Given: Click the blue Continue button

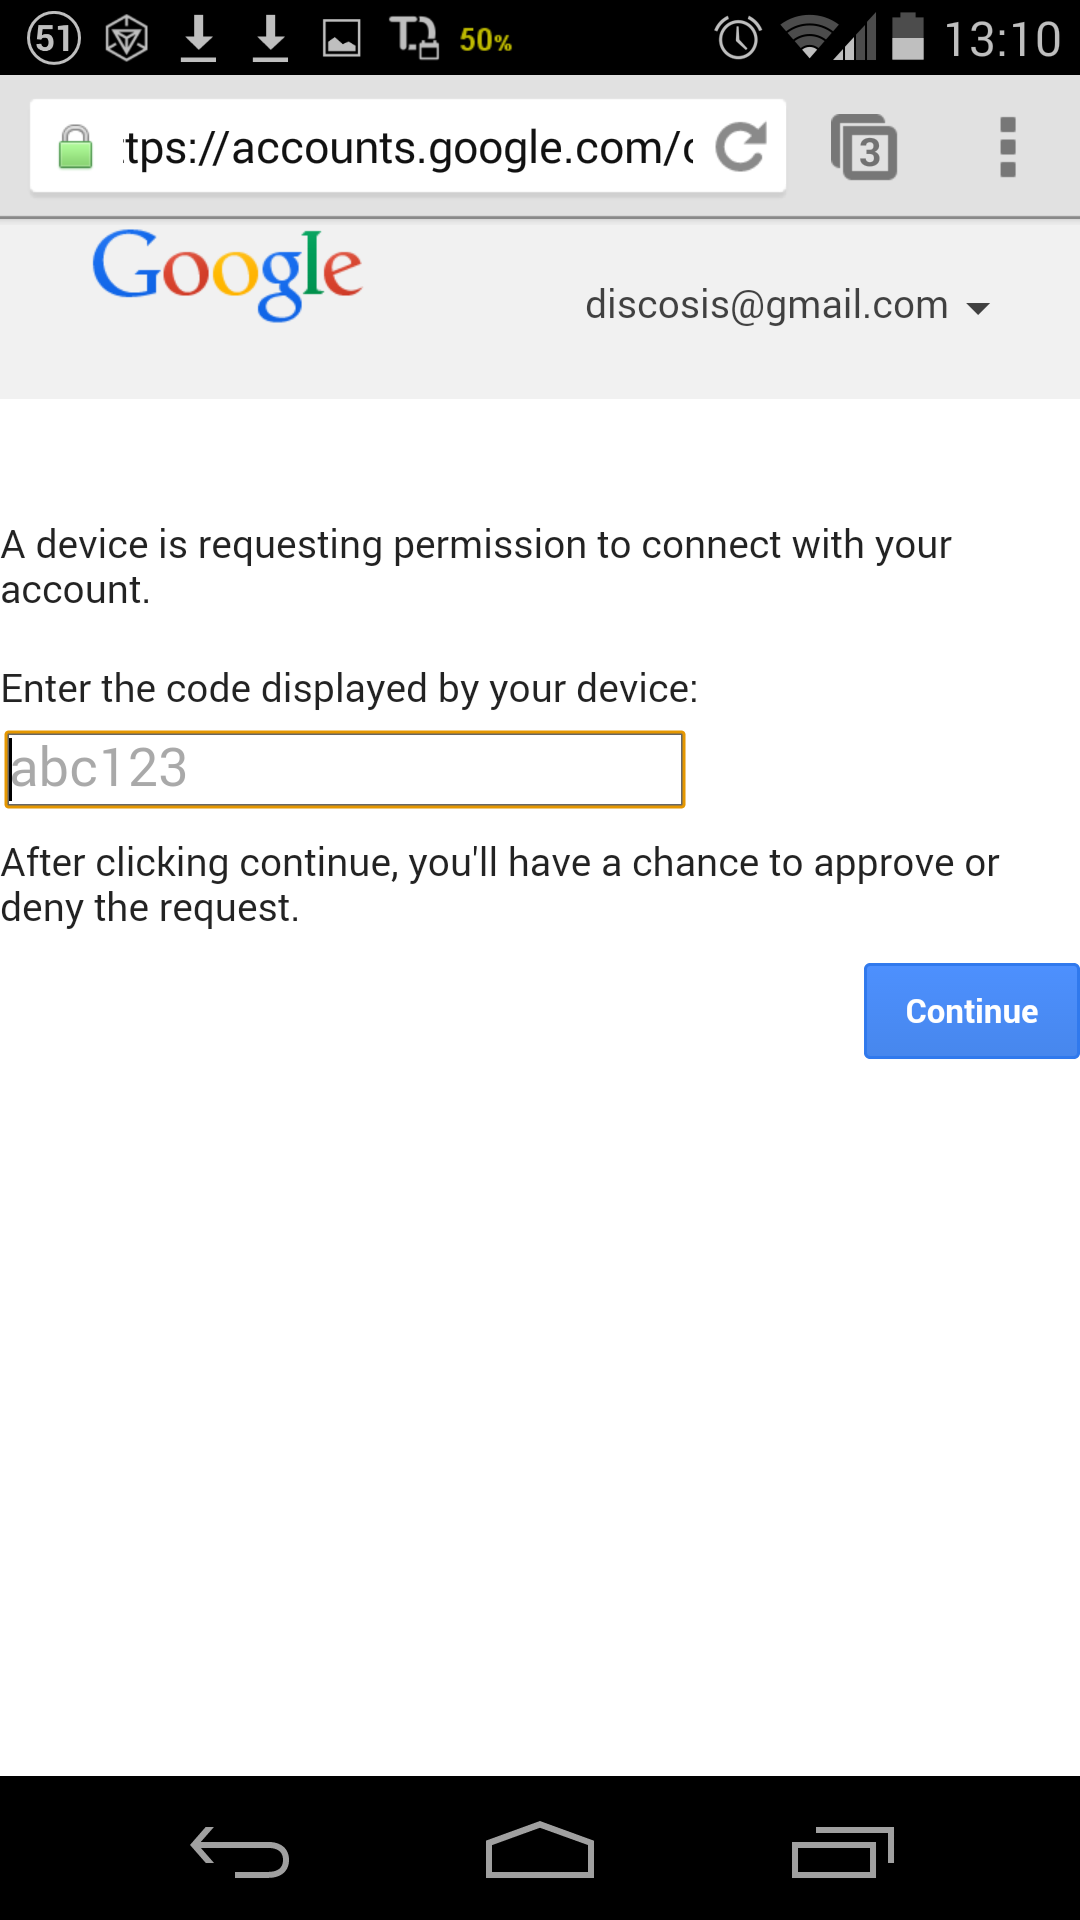Looking at the screenshot, I should (971, 1011).
